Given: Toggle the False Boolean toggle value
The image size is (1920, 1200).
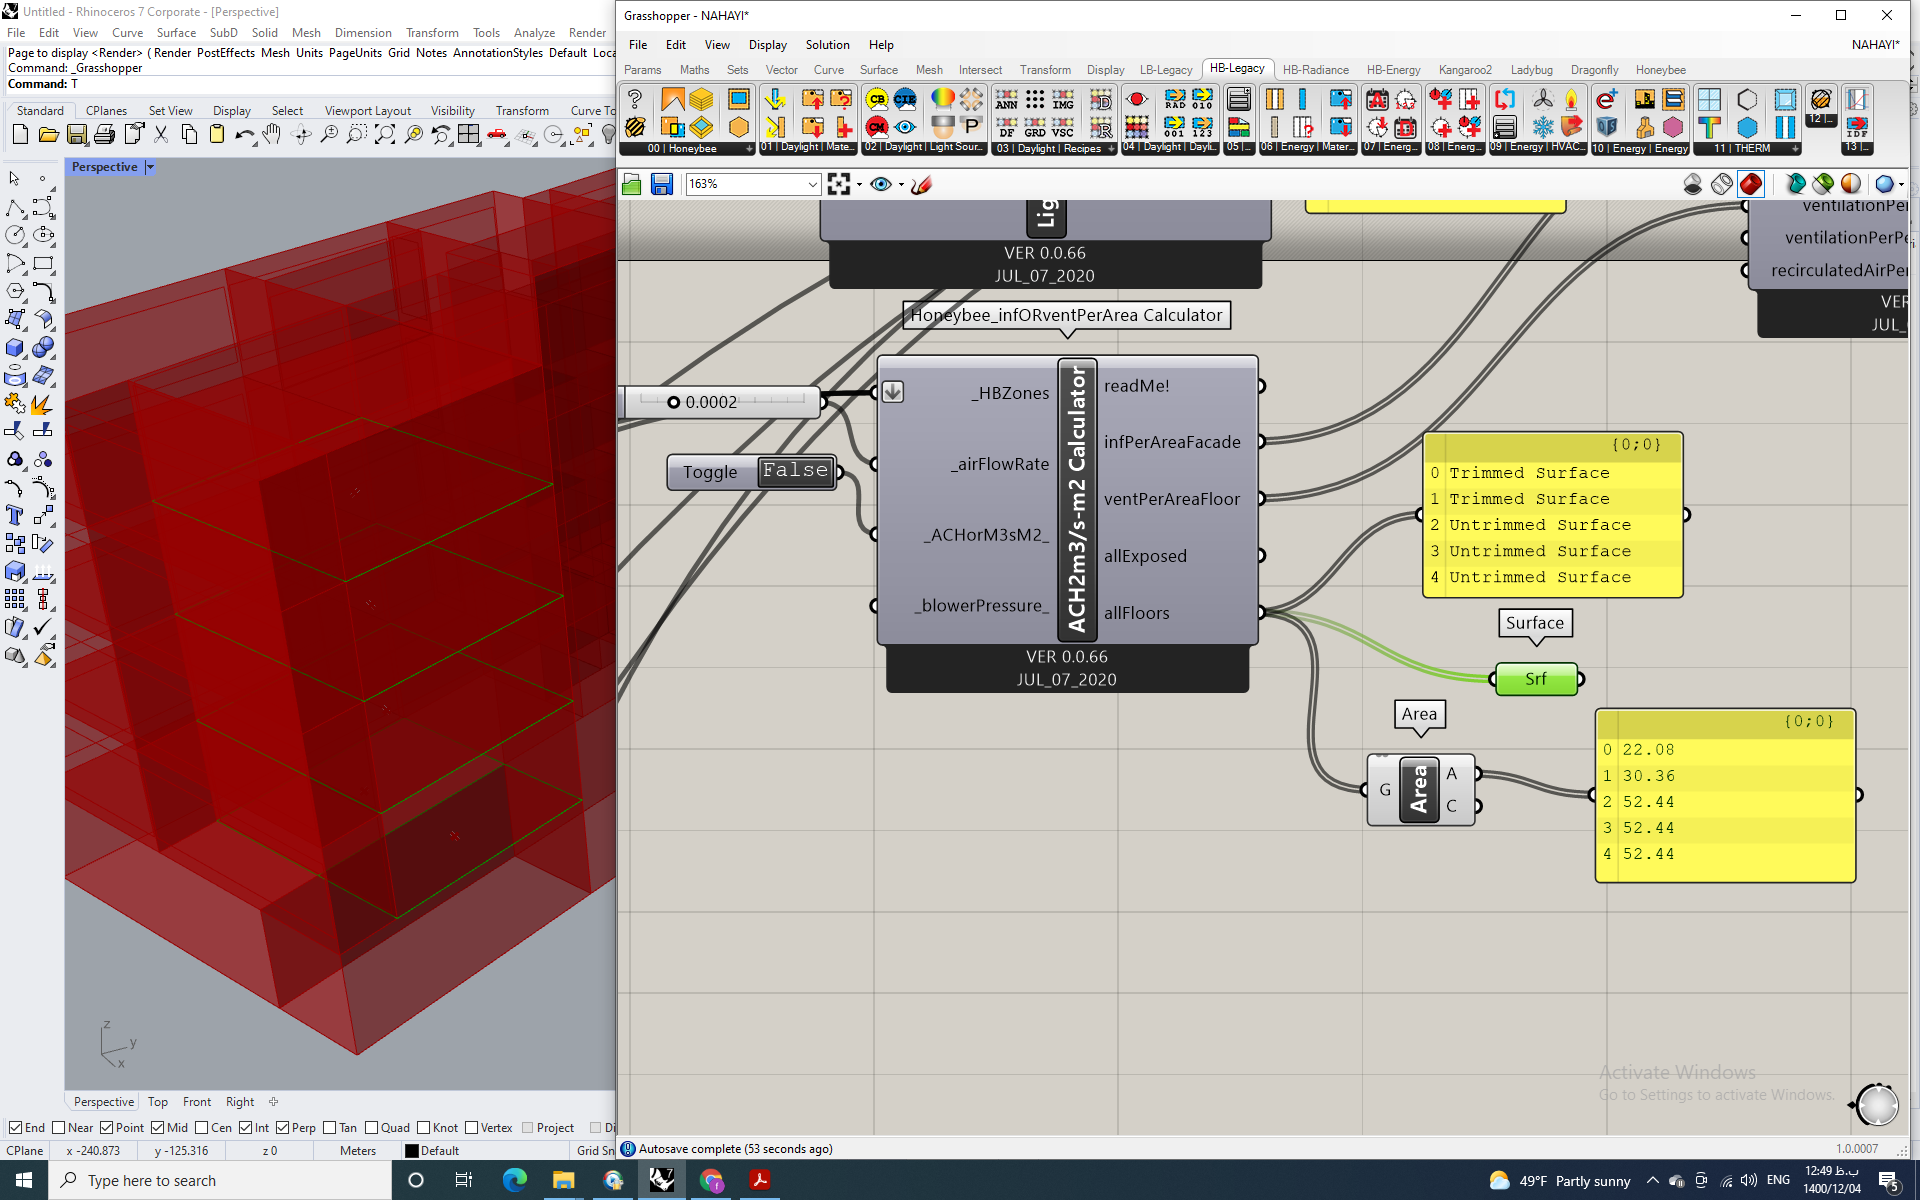Looking at the screenshot, I should coord(795,471).
